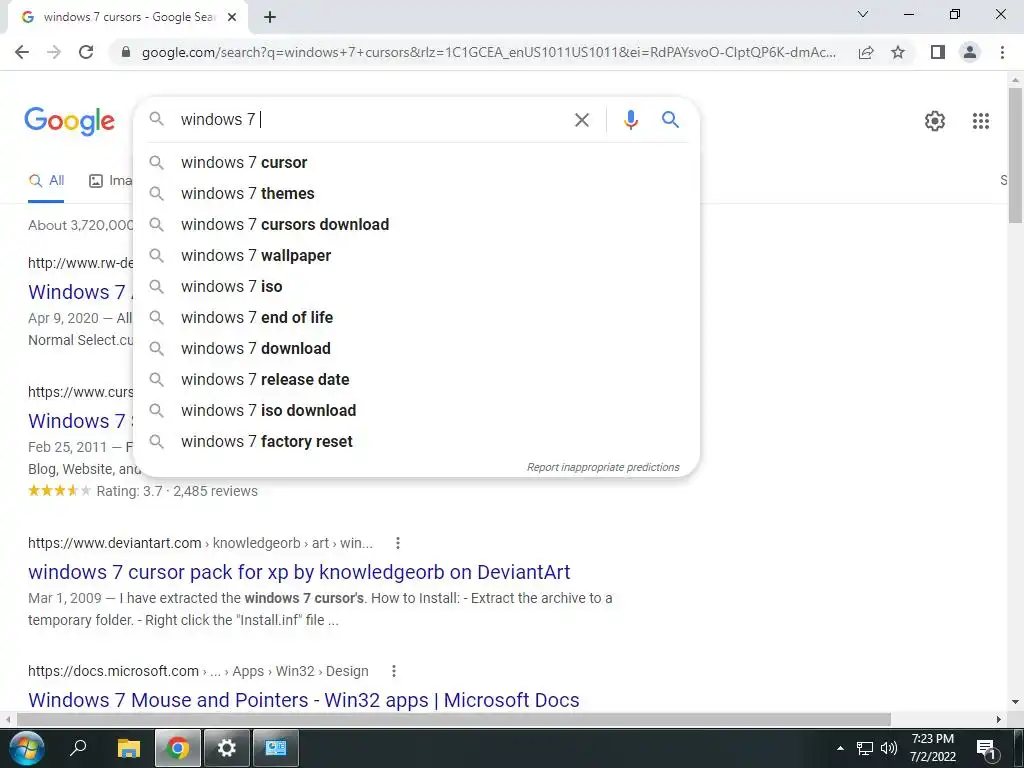Open the Windows Start orb
The height and width of the screenshot is (768, 1024).
coord(27,748)
